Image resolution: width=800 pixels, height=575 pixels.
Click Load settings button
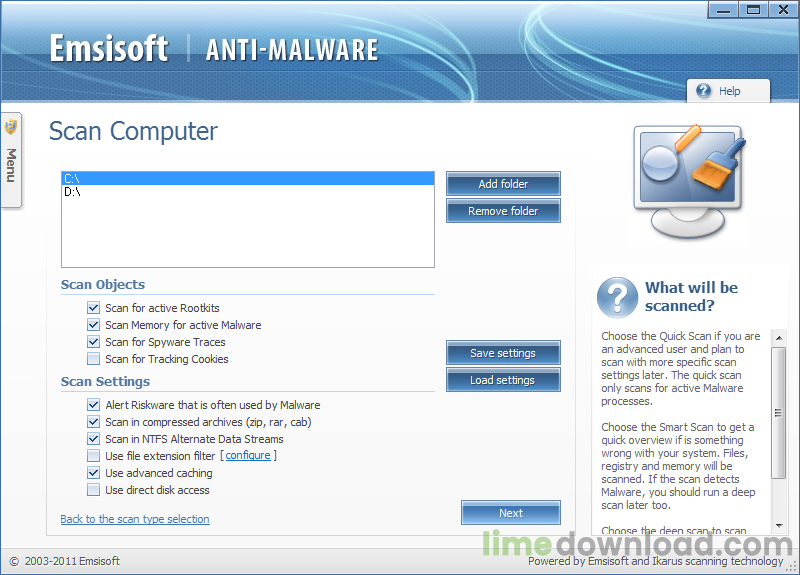pyautogui.click(x=503, y=380)
